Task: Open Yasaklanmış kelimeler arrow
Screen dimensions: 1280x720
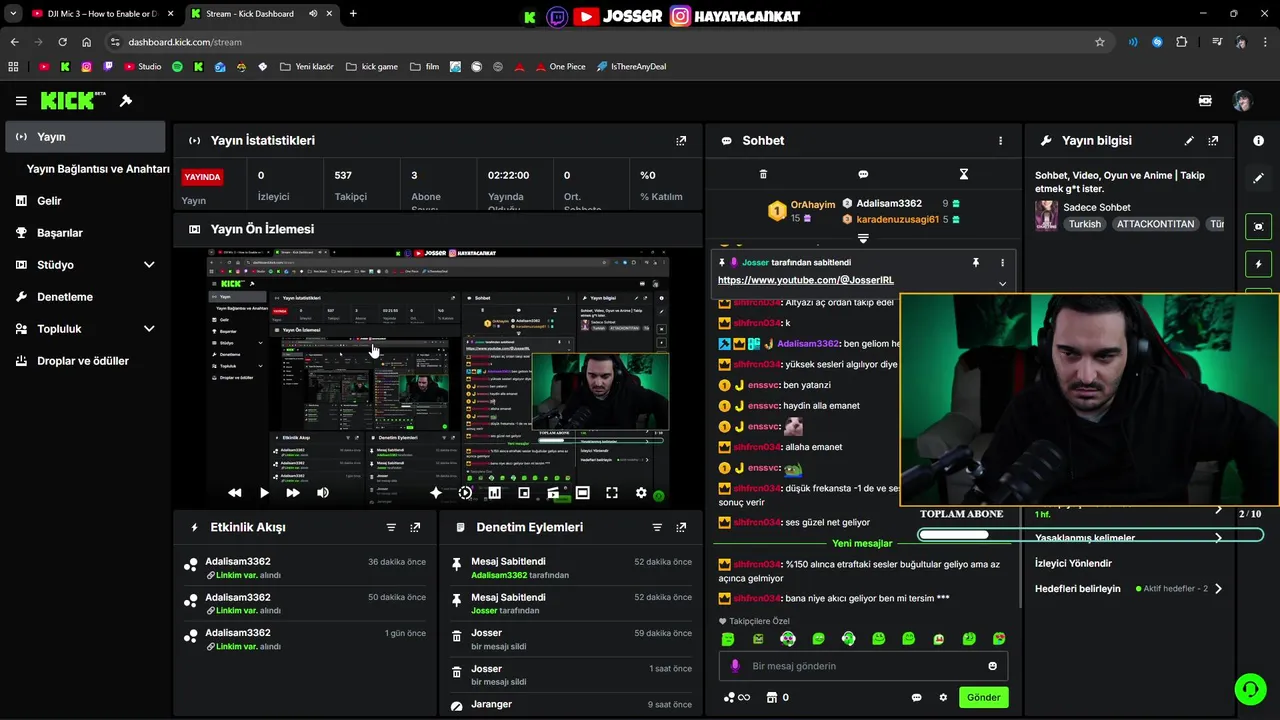Action: pos(1218,538)
